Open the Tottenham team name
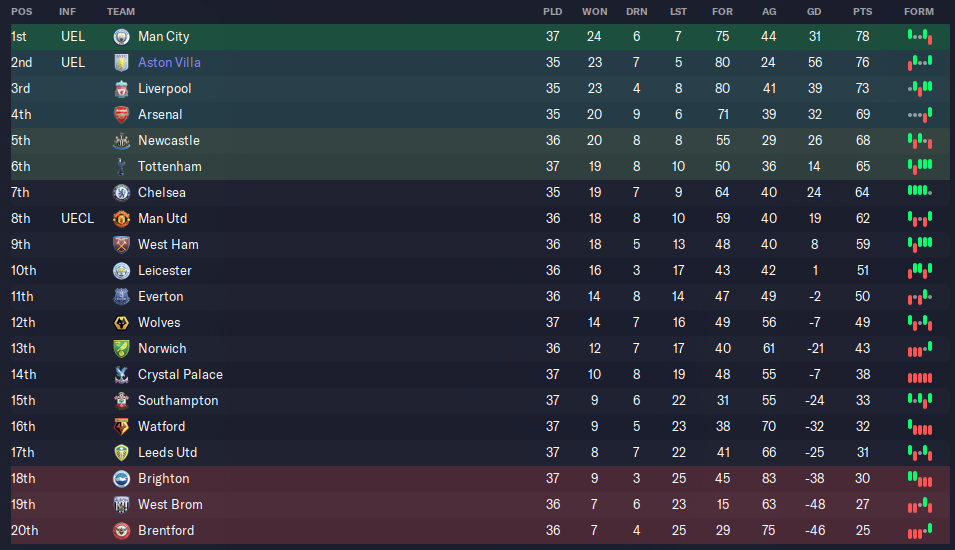The image size is (955, 550). tap(169, 167)
